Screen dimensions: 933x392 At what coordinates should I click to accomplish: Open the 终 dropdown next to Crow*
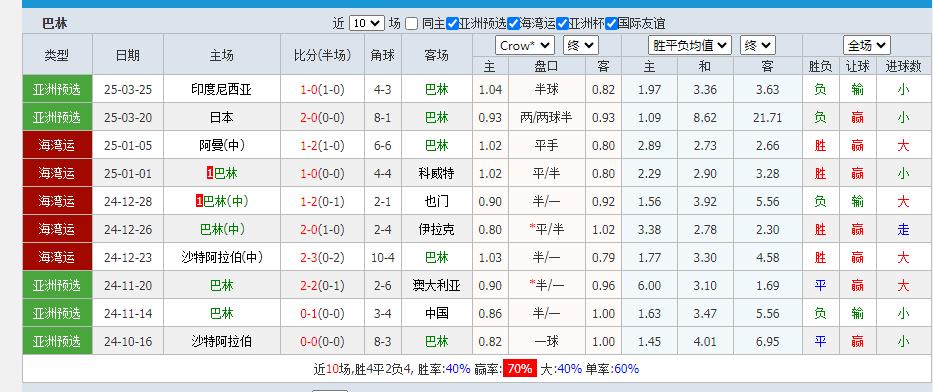coord(581,45)
